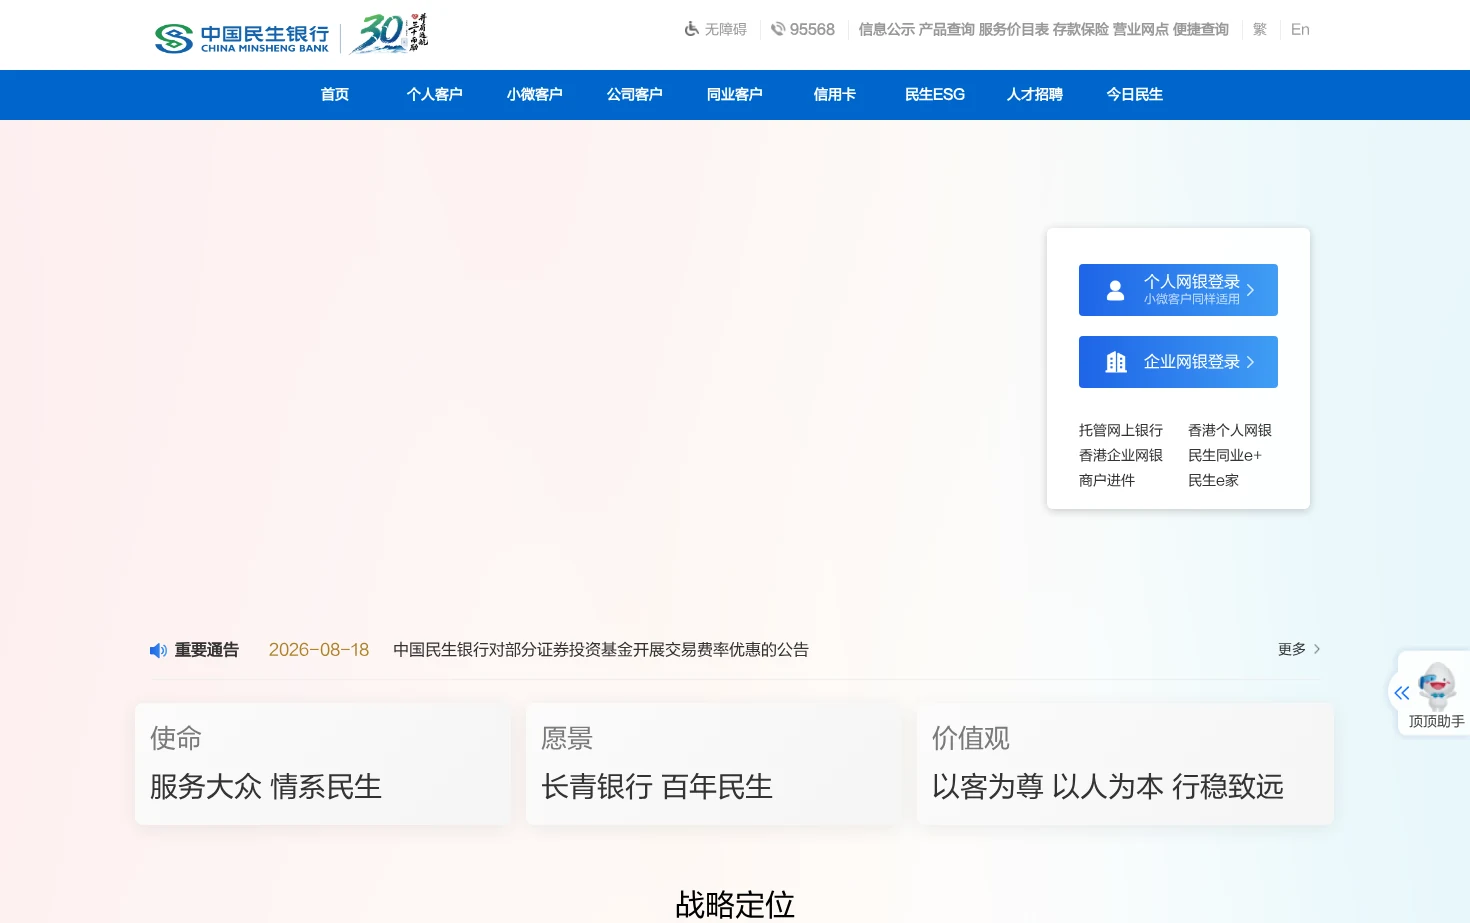This screenshot has height=923, width=1470.
Task: Open 商户进件 link
Action: click(x=1107, y=480)
